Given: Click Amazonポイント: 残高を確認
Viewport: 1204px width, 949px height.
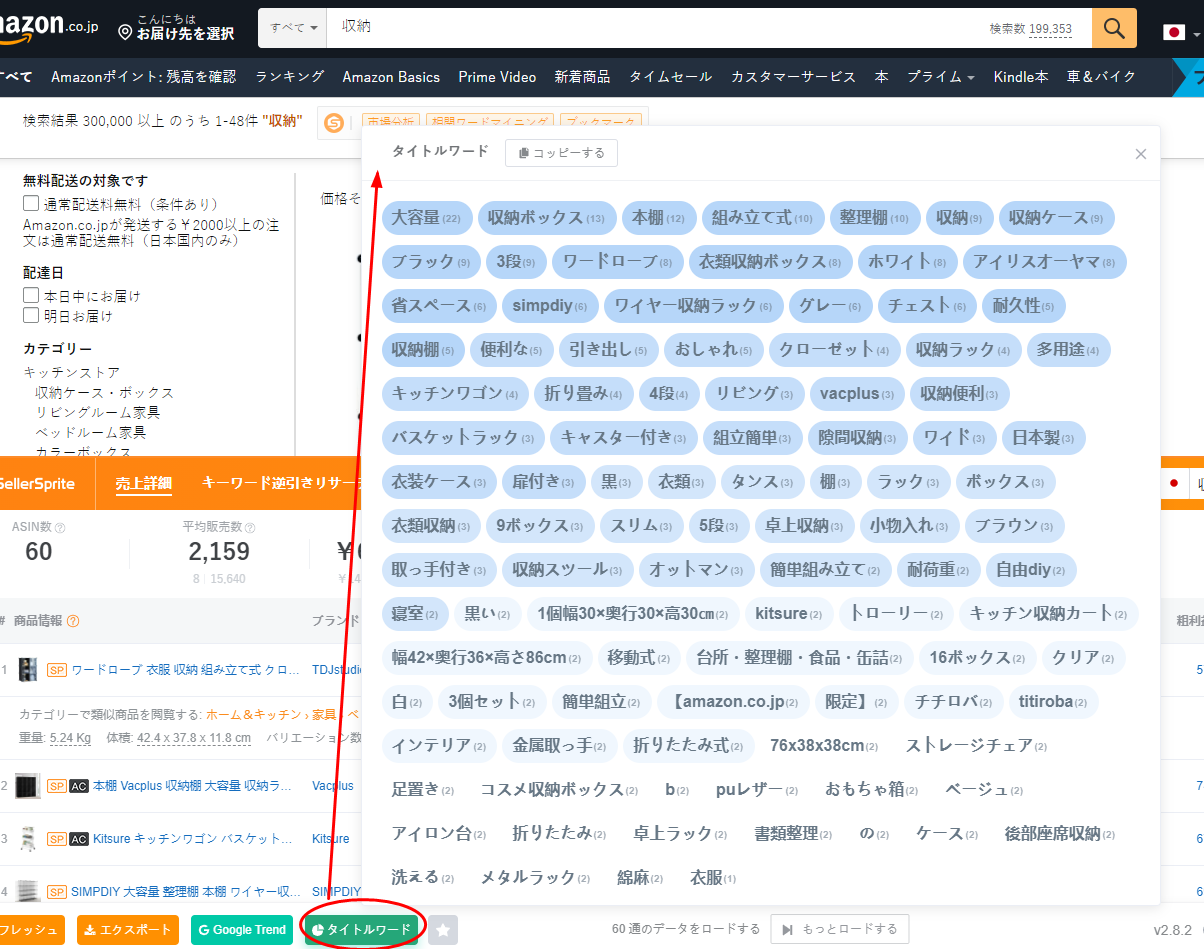Looking at the screenshot, I should (144, 77).
